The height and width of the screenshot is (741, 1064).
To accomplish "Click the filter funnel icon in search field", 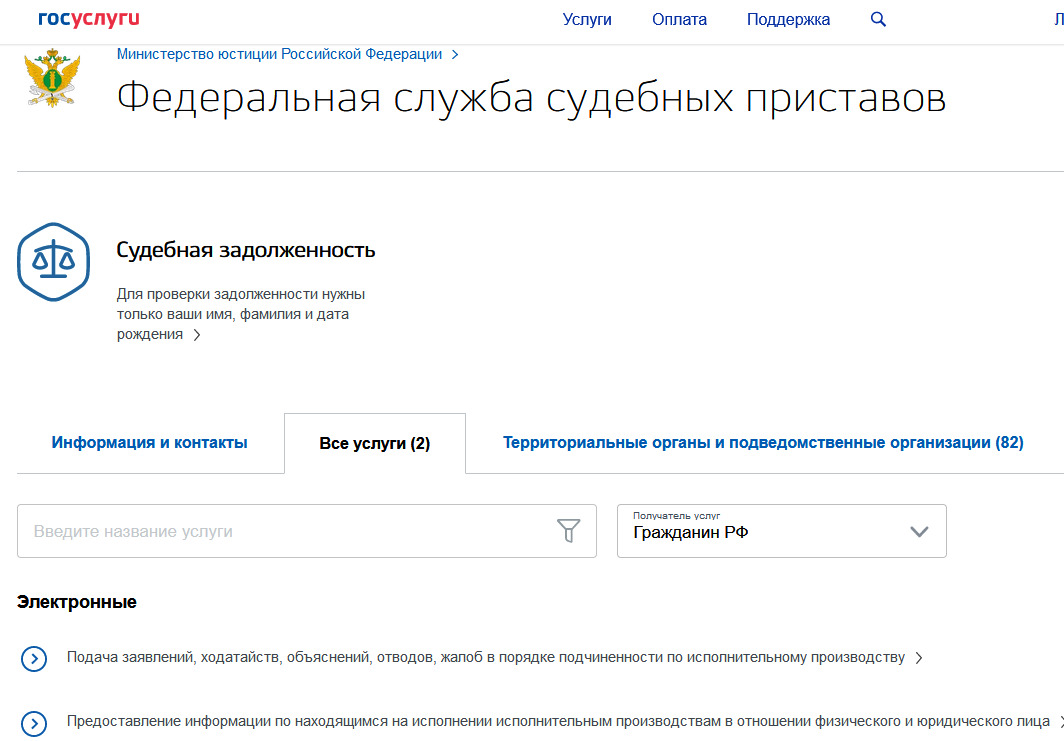I will click(569, 531).
